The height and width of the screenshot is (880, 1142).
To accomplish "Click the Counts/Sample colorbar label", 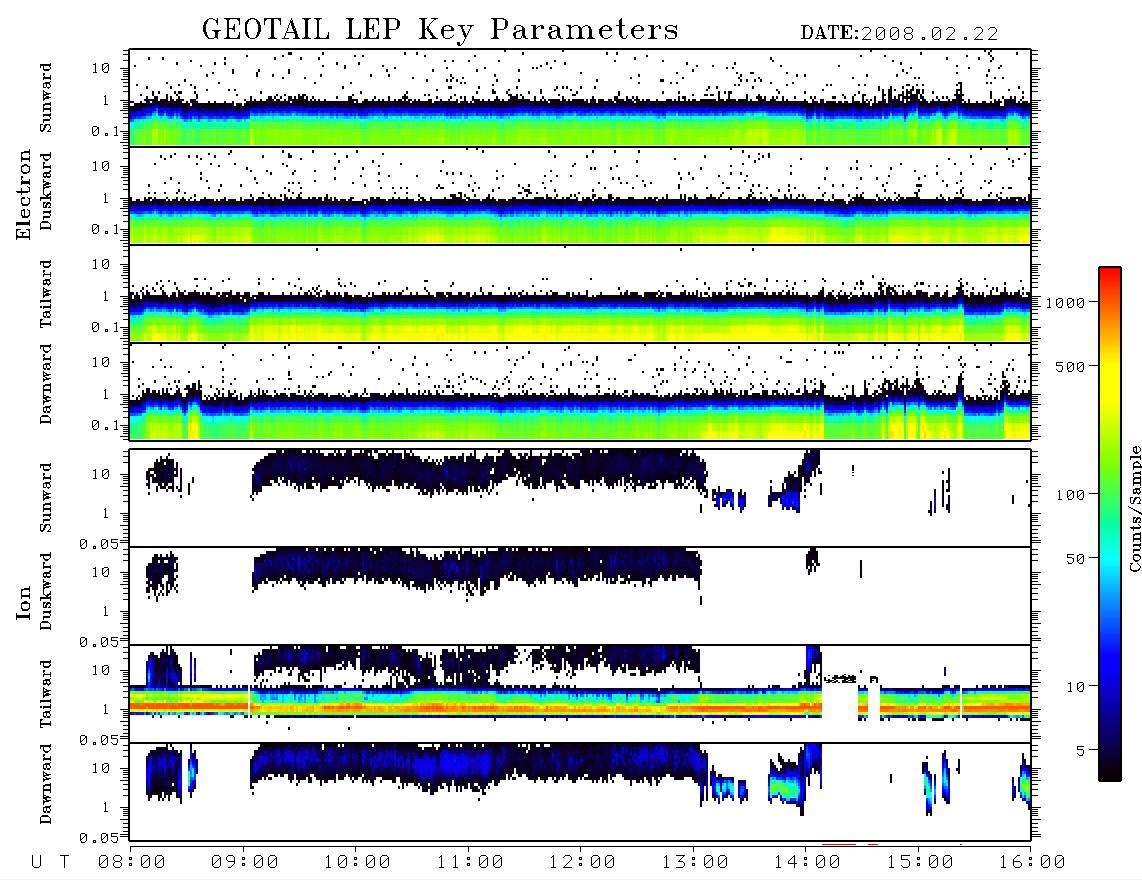I will tap(1133, 508).
